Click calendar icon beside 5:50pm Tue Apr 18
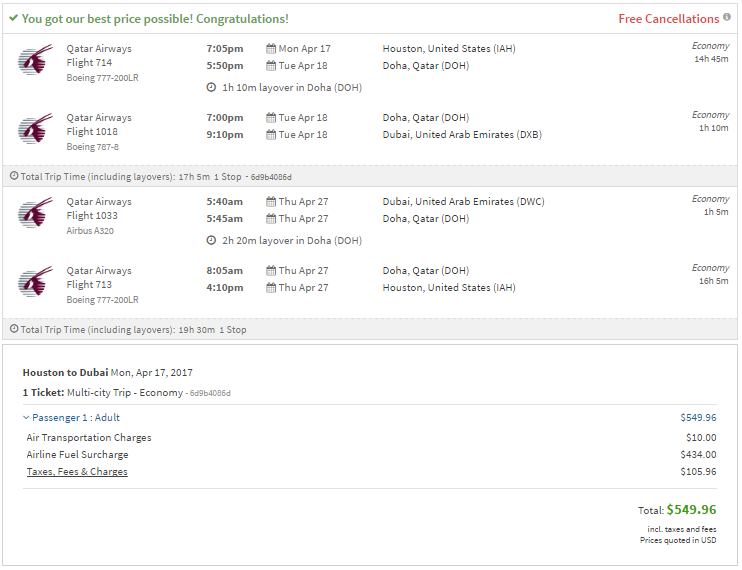This screenshot has height=570, width=742. pos(271,65)
